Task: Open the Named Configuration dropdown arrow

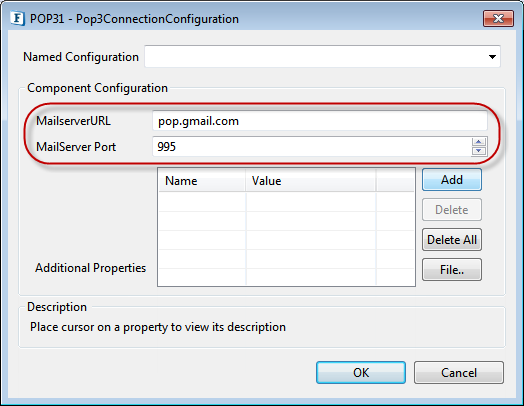Action: 492,57
